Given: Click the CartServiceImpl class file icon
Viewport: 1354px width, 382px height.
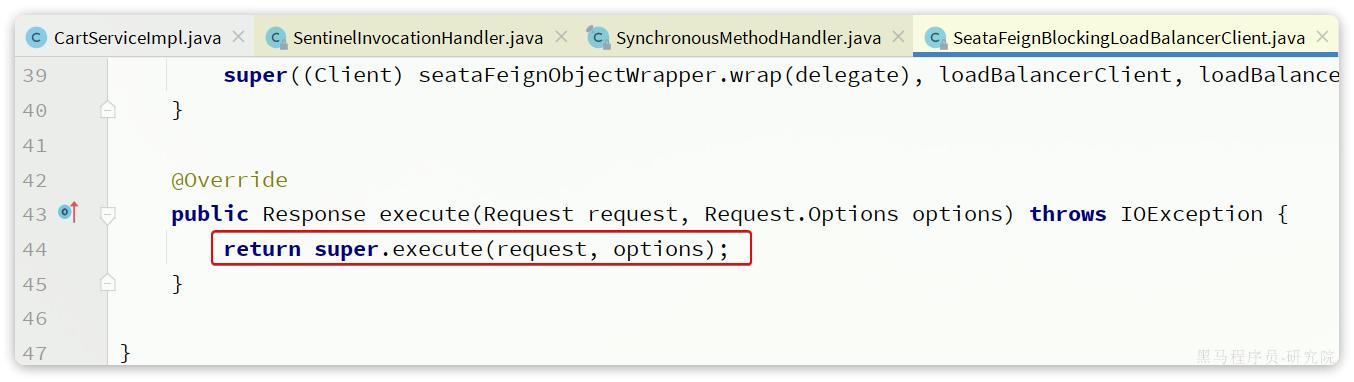Looking at the screenshot, I should point(37,38).
